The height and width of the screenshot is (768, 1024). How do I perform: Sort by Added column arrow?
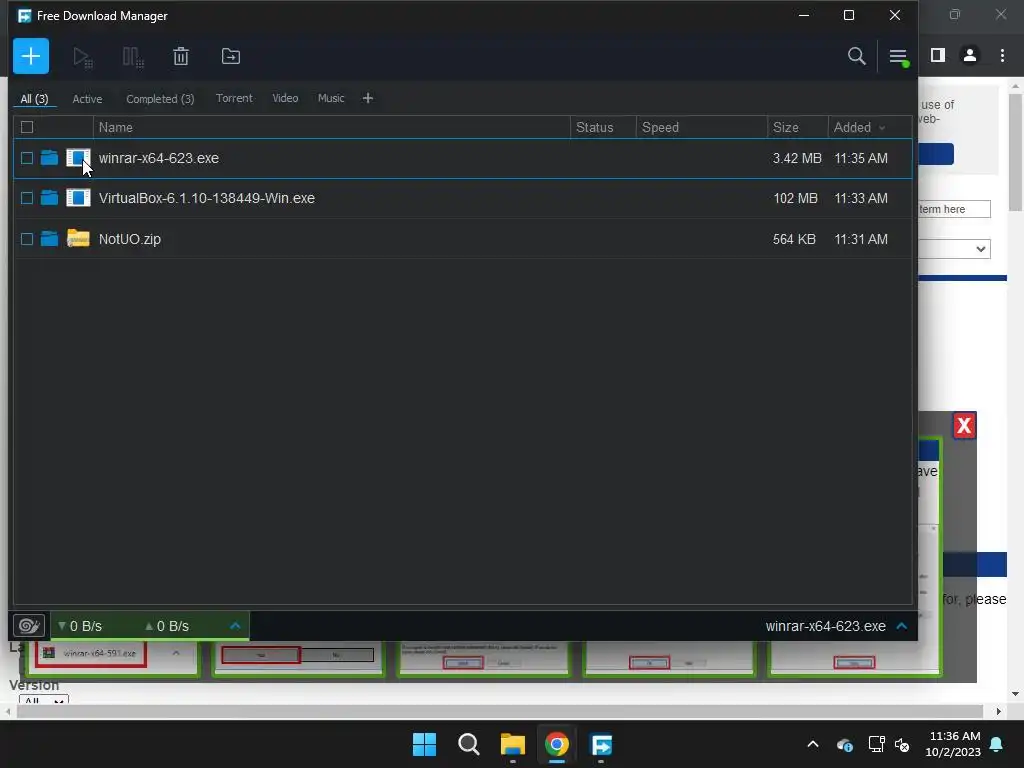(x=882, y=128)
